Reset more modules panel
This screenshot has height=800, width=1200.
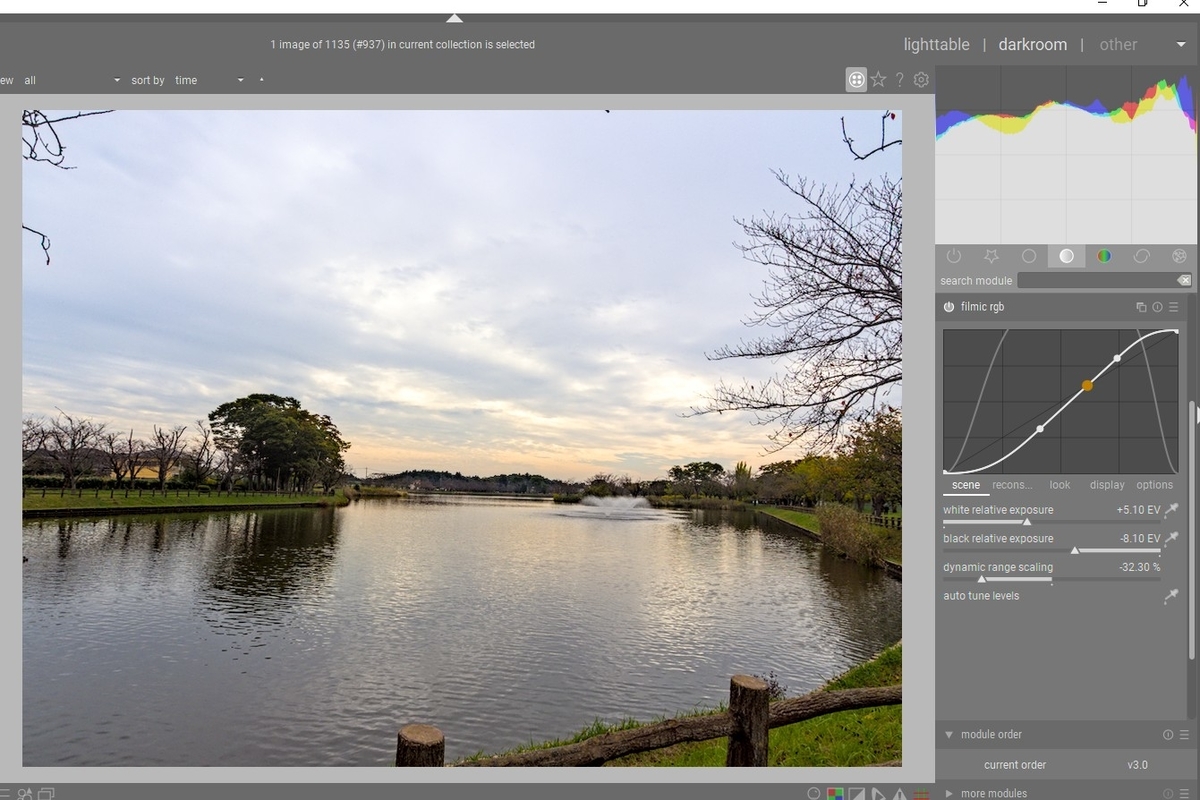(x=1168, y=794)
